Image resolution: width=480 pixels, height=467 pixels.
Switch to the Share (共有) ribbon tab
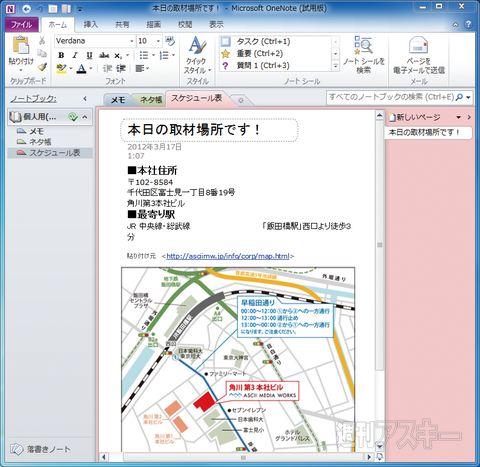(122, 25)
